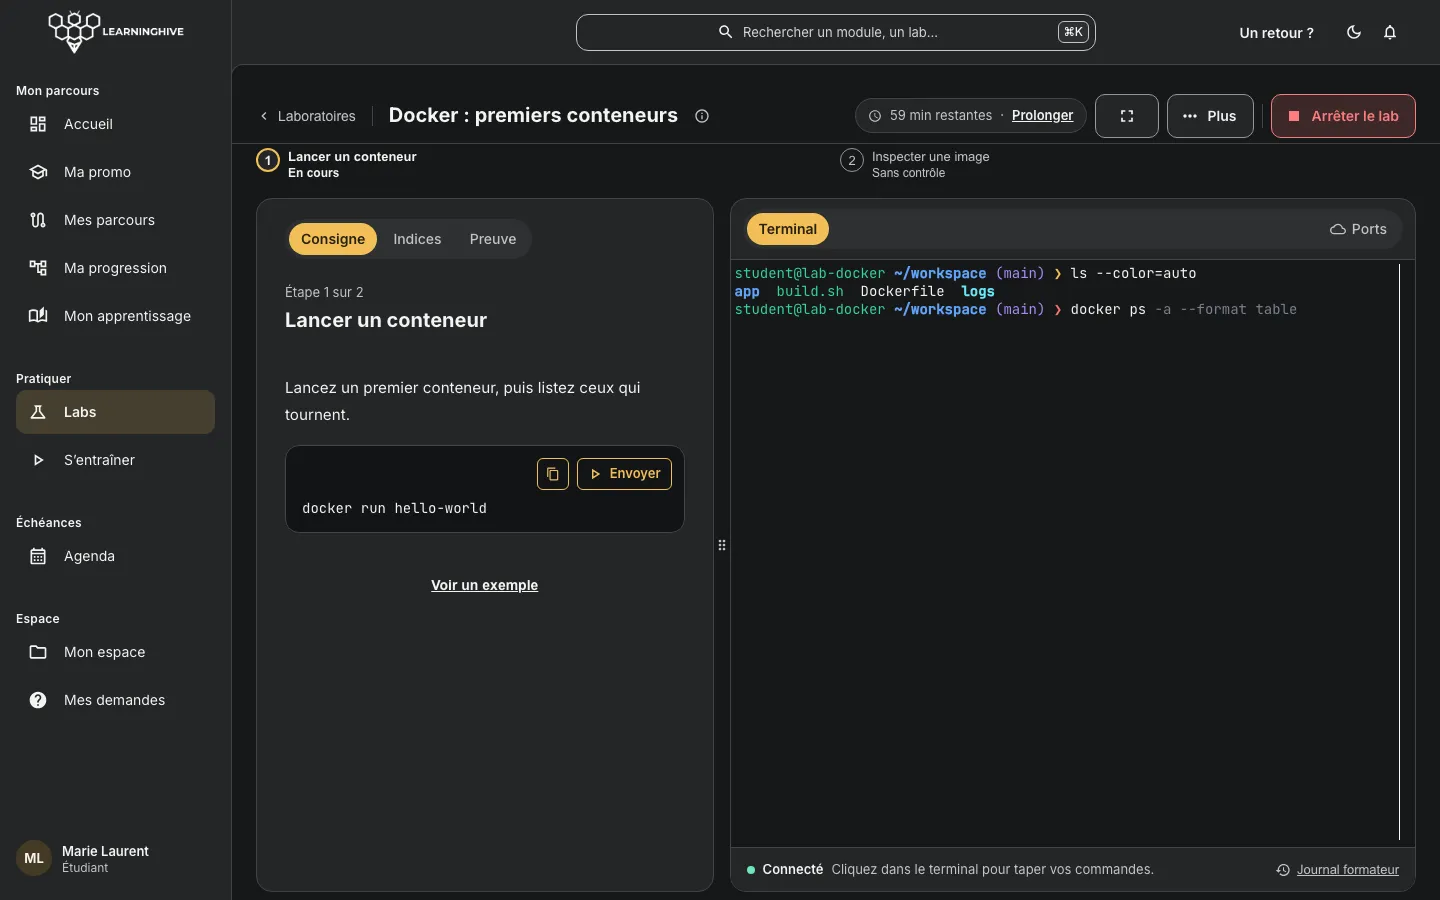Viewport: 1440px width, 900px height.
Task: Open Marie Laurent profile menu
Action: (x=115, y=859)
